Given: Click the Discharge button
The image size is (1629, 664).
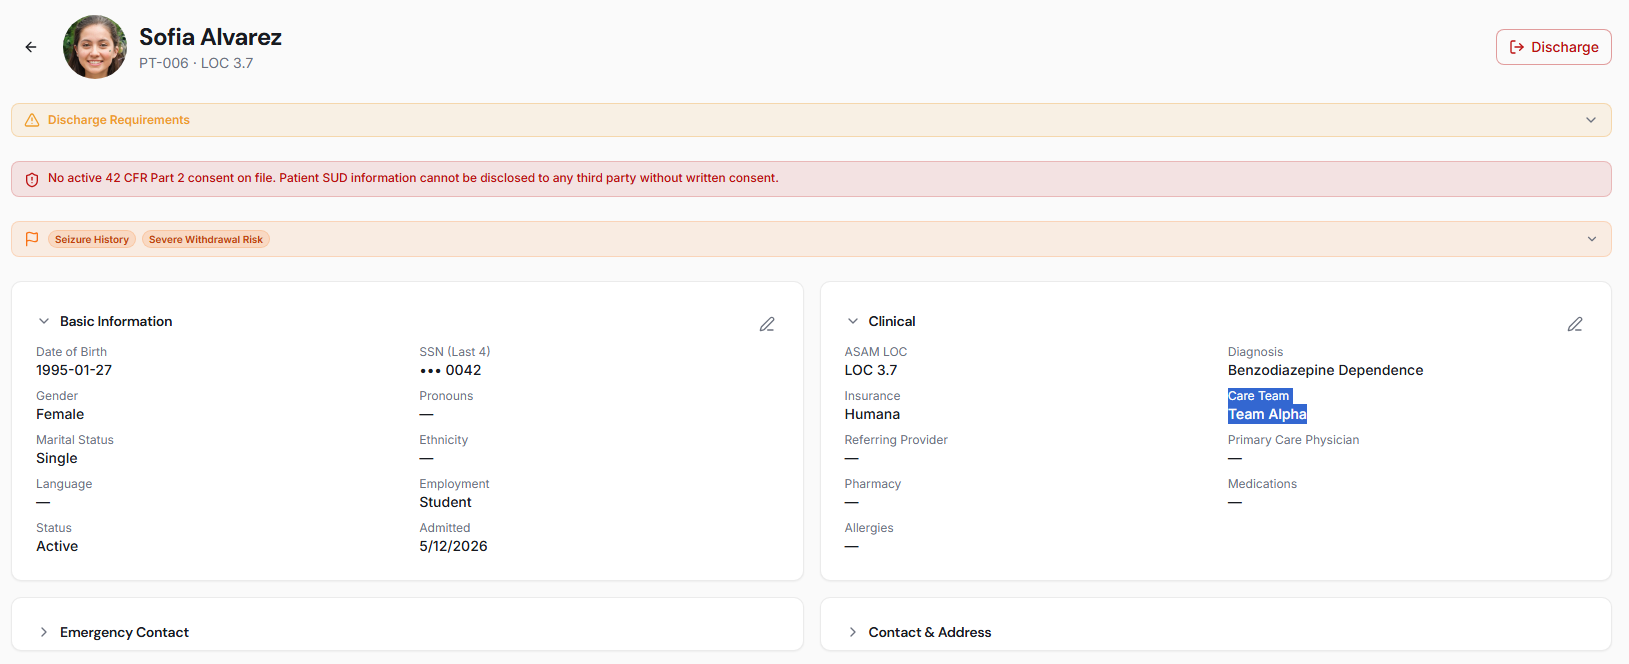Looking at the screenshot, I should coord(1553,47).
